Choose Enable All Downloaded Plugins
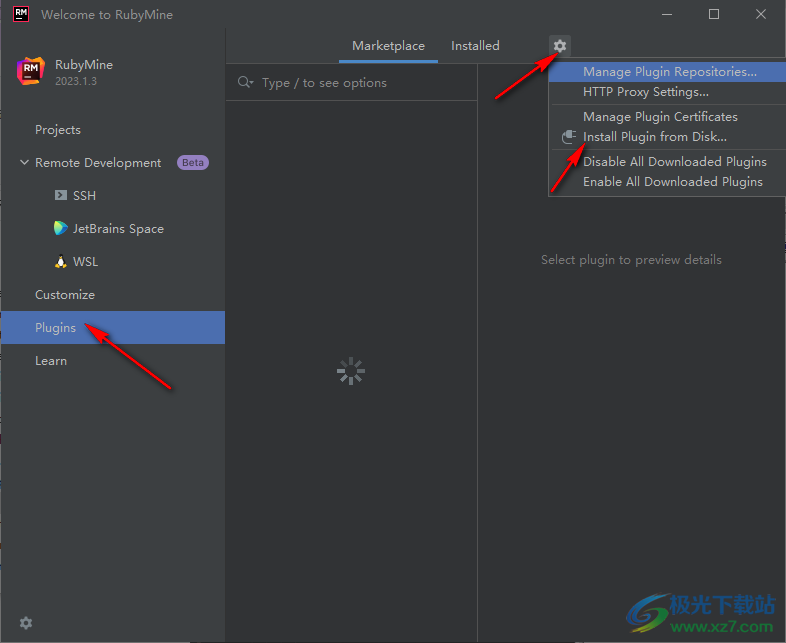 [x=672, y=182]
